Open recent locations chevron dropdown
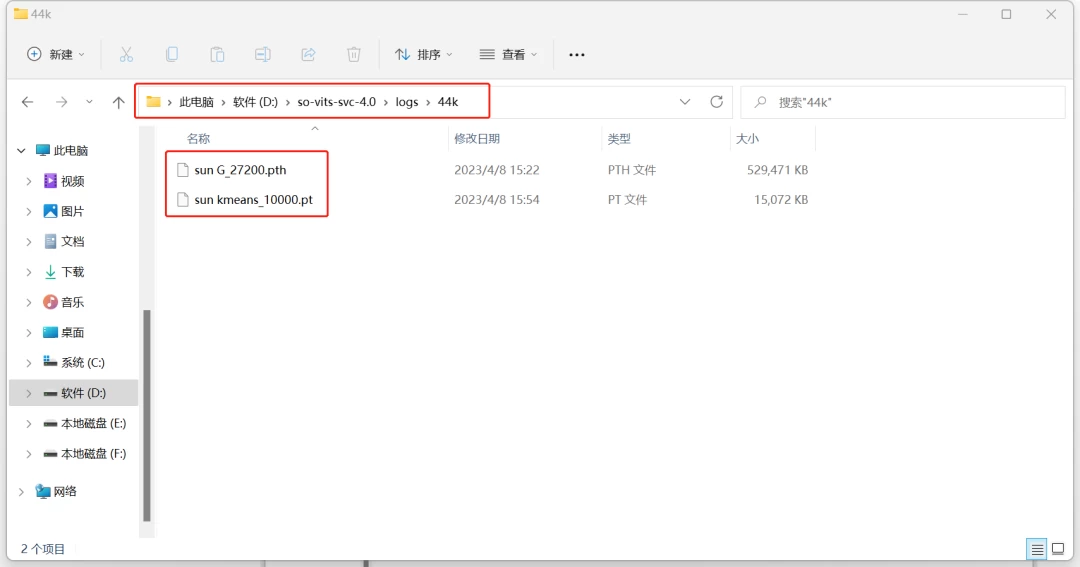The width and height of the screenshot is (1080, 567). [89, 102]
